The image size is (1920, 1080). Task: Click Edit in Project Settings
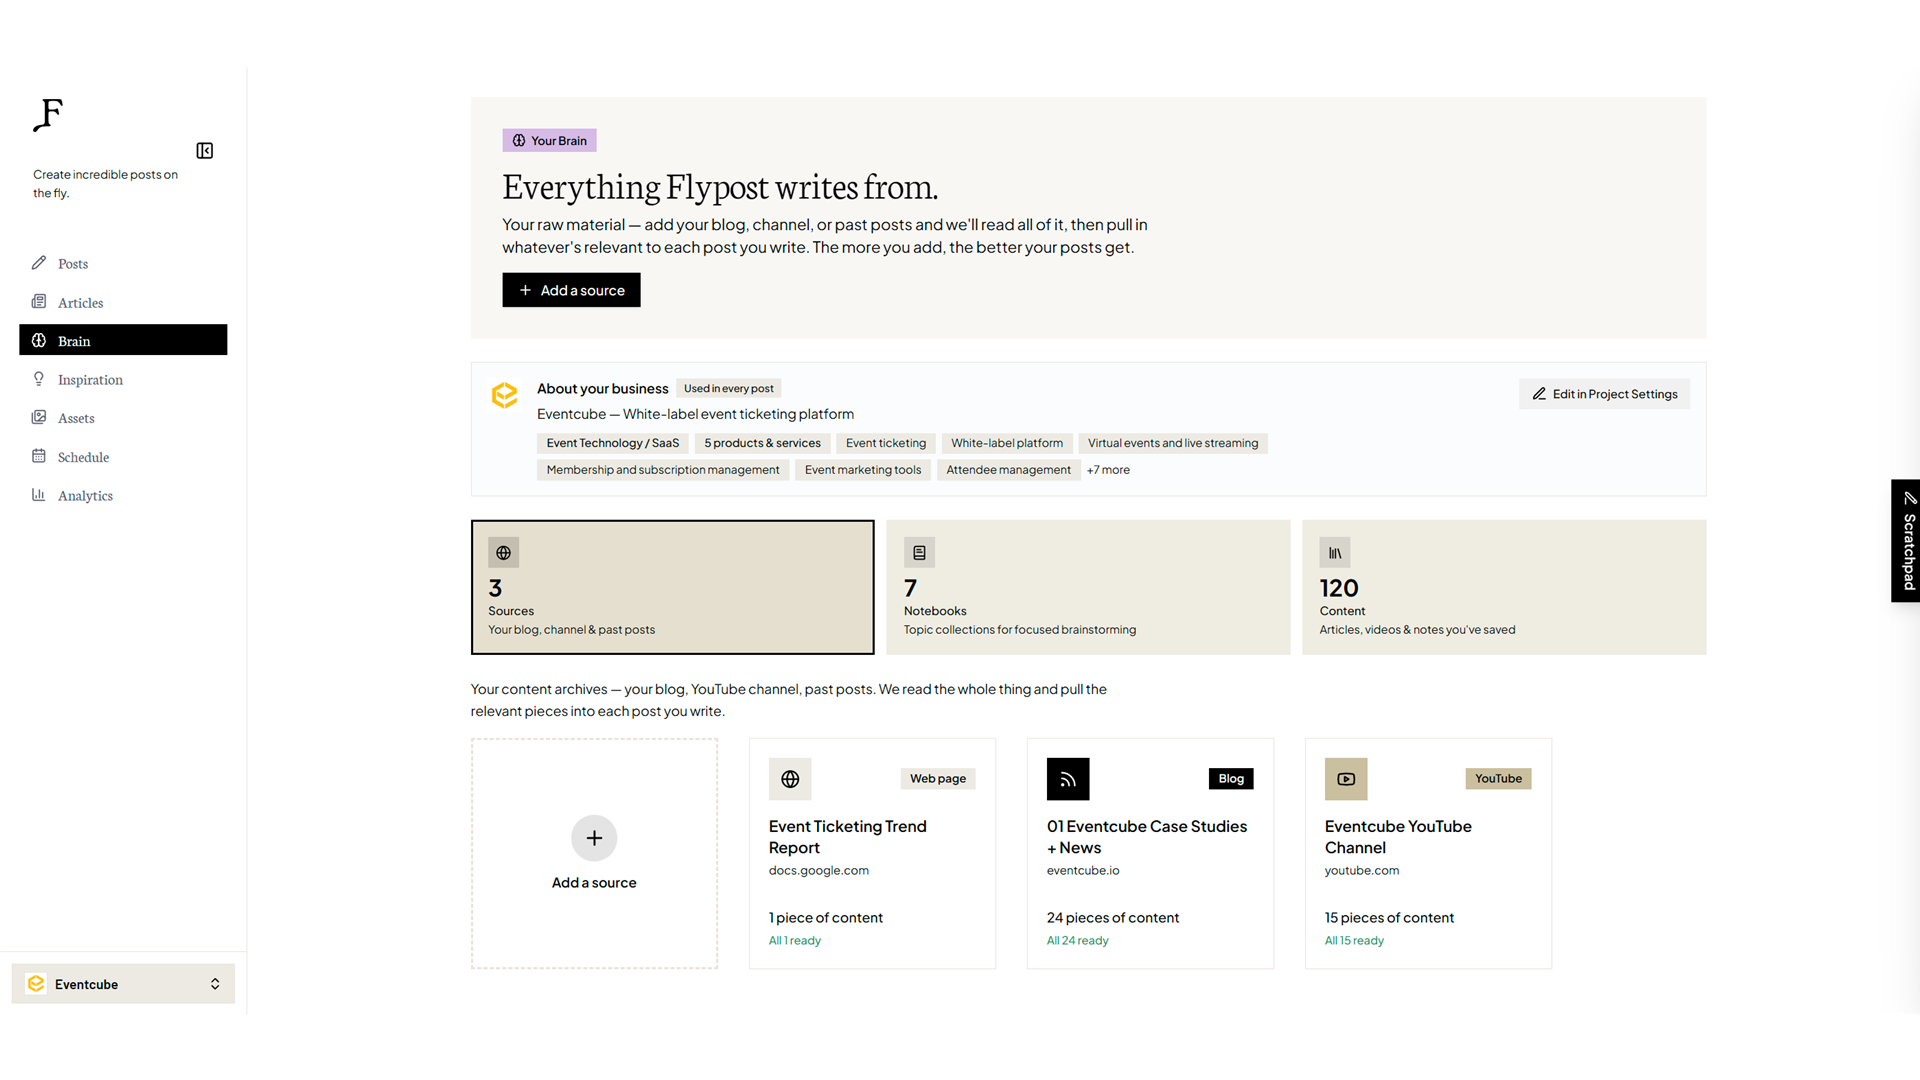click(1604, 394)
